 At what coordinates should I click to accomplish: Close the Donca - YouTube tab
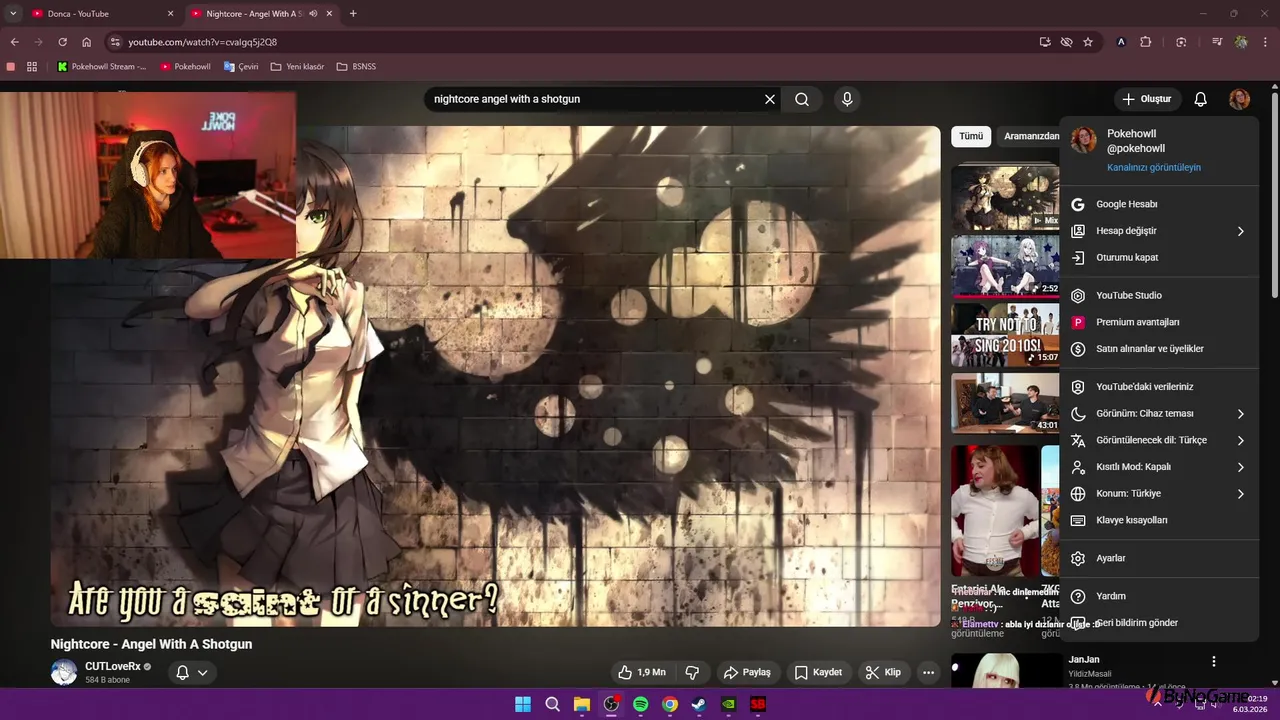pyautogui.click(x=170, y=14)
